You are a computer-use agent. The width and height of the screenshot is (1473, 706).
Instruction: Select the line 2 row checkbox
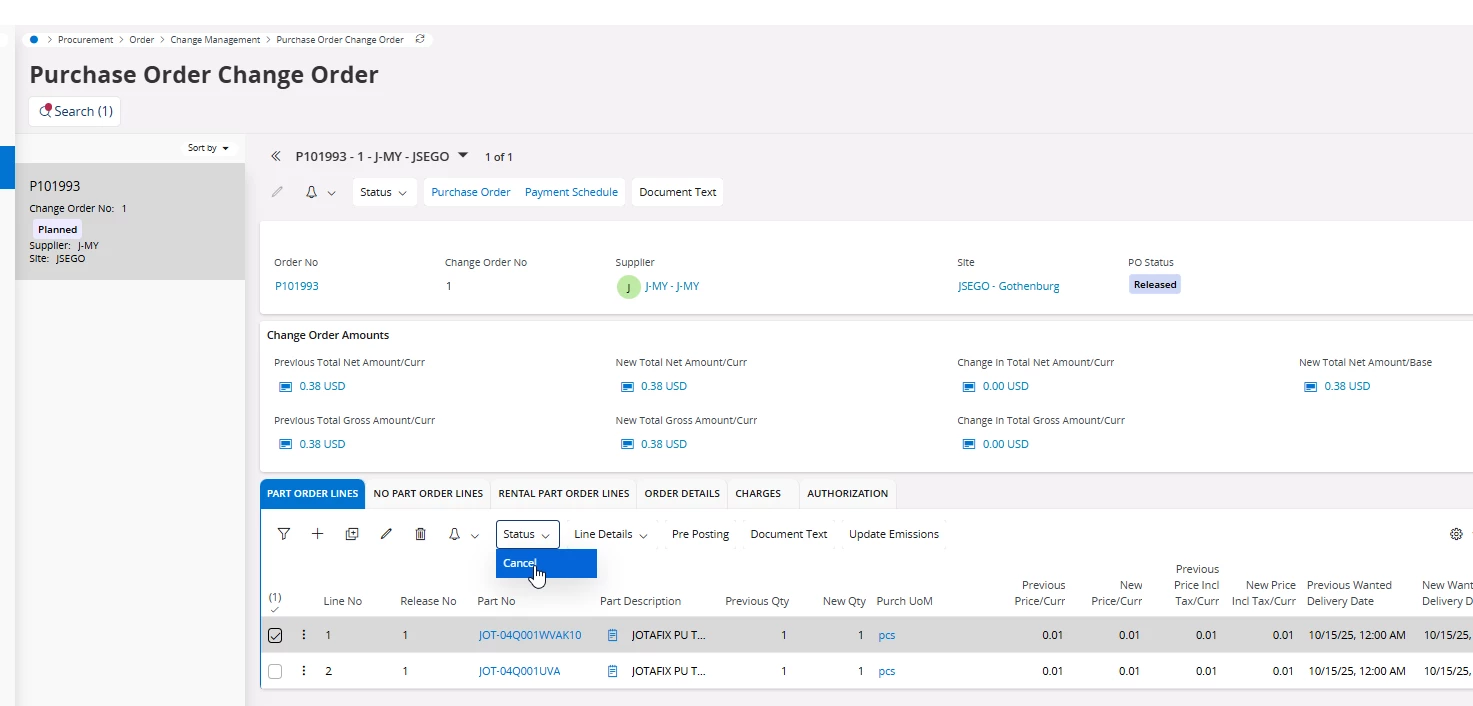coord(275,671)
